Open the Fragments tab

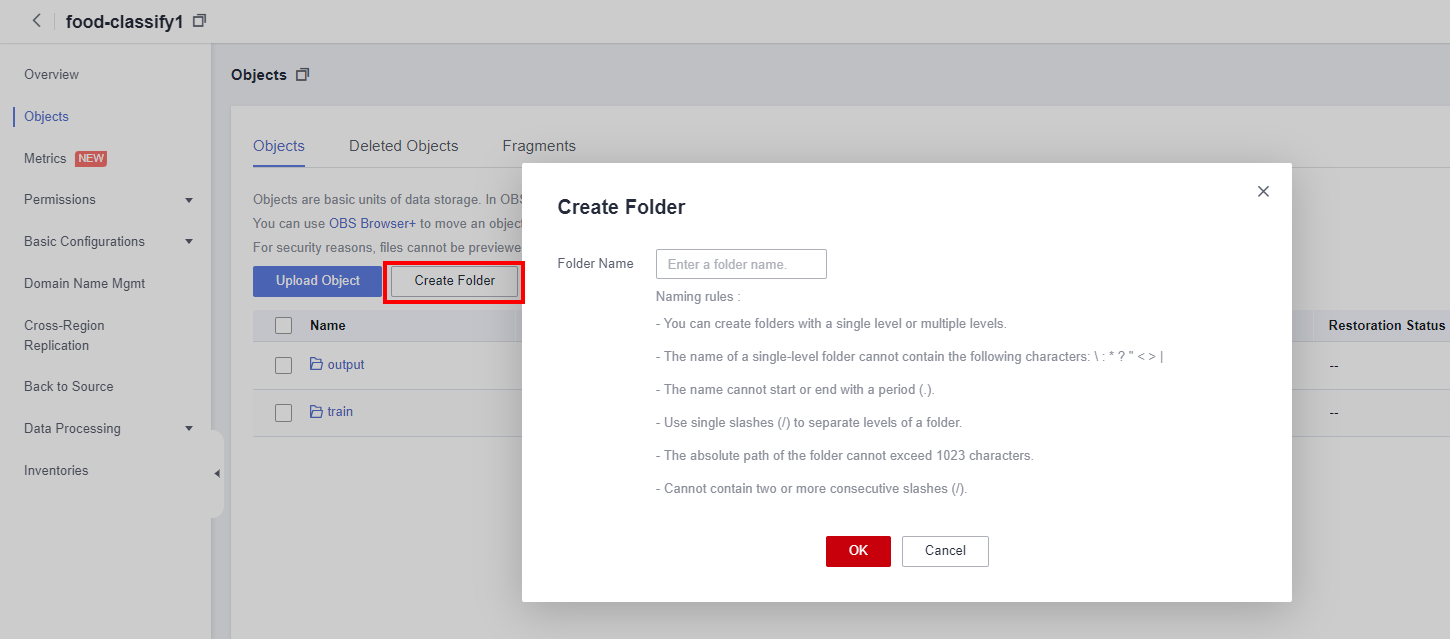pos(539,146)
